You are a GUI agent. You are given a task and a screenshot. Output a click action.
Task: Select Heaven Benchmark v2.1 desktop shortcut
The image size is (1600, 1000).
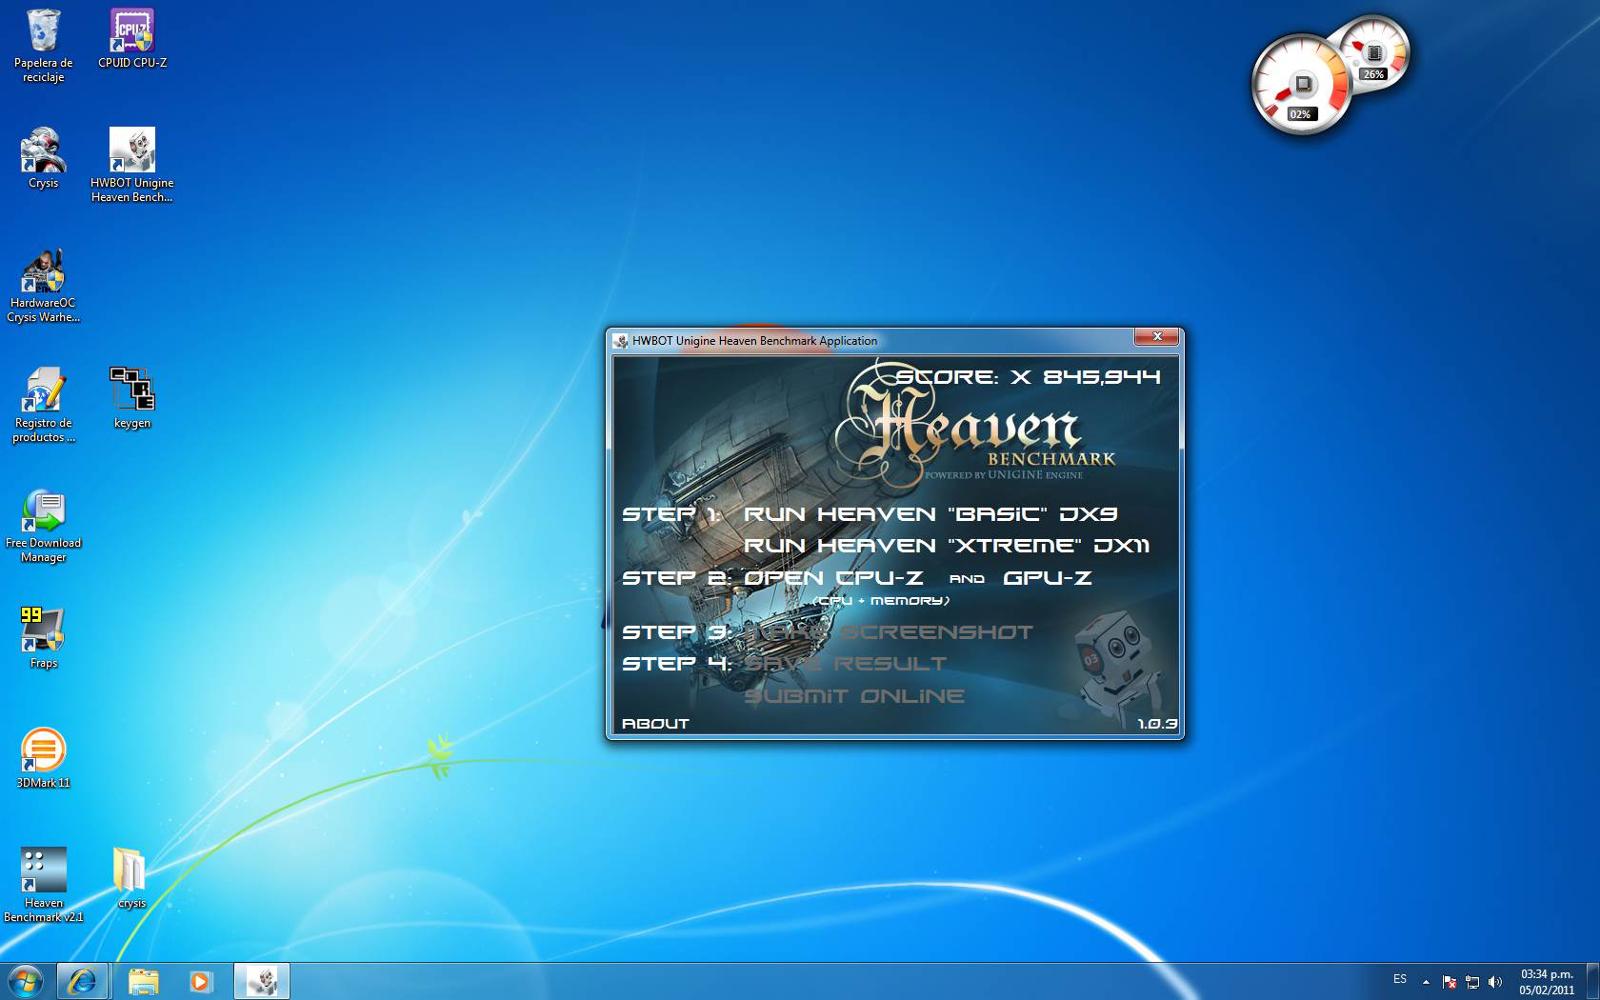pyautogui.click(x=43, y=886)
